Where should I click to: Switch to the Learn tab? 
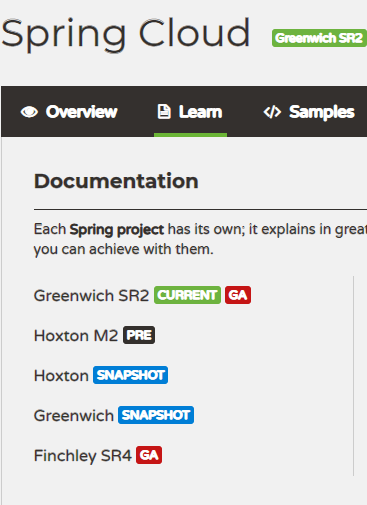190,112
